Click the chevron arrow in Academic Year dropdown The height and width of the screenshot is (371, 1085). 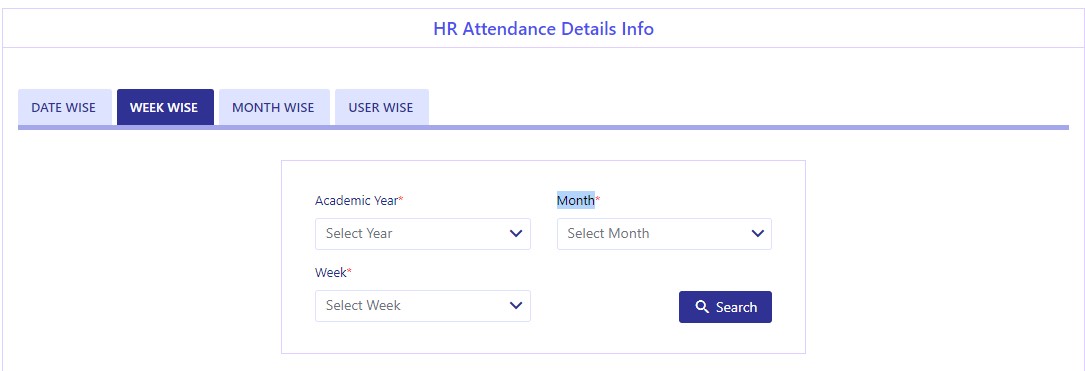tap(516, 233)
